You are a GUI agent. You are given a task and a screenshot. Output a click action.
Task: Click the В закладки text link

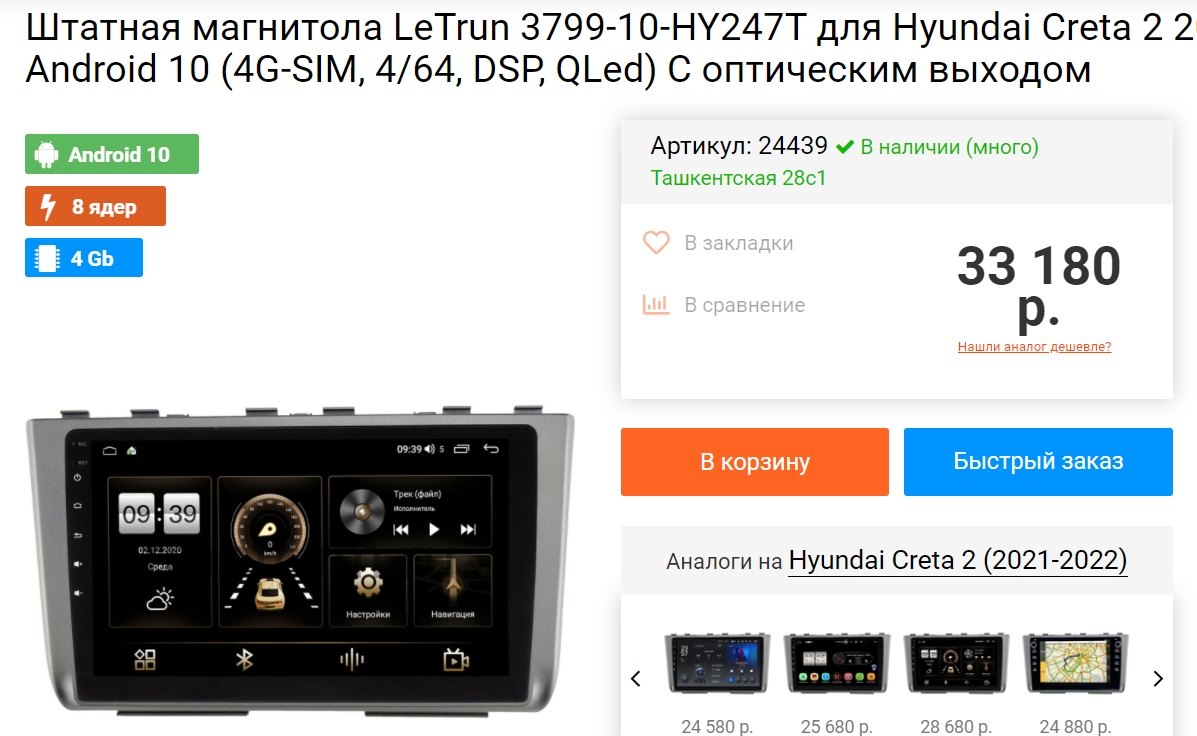(x=739, y=243)
